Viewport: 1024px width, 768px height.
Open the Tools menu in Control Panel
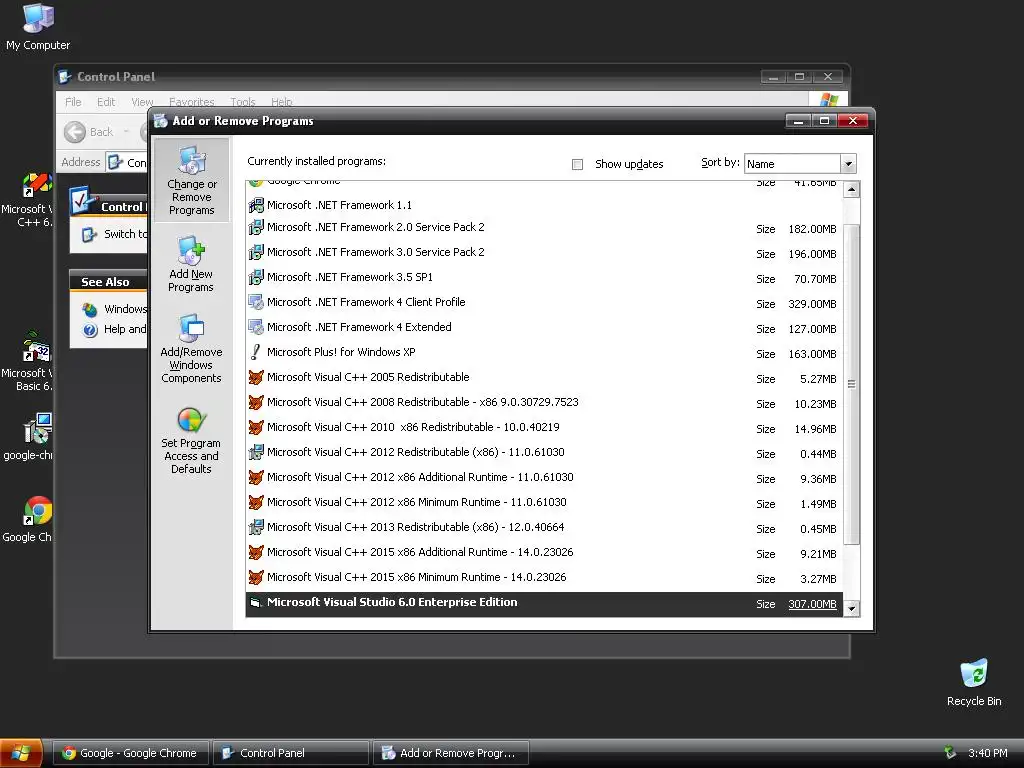pos(242,102)
